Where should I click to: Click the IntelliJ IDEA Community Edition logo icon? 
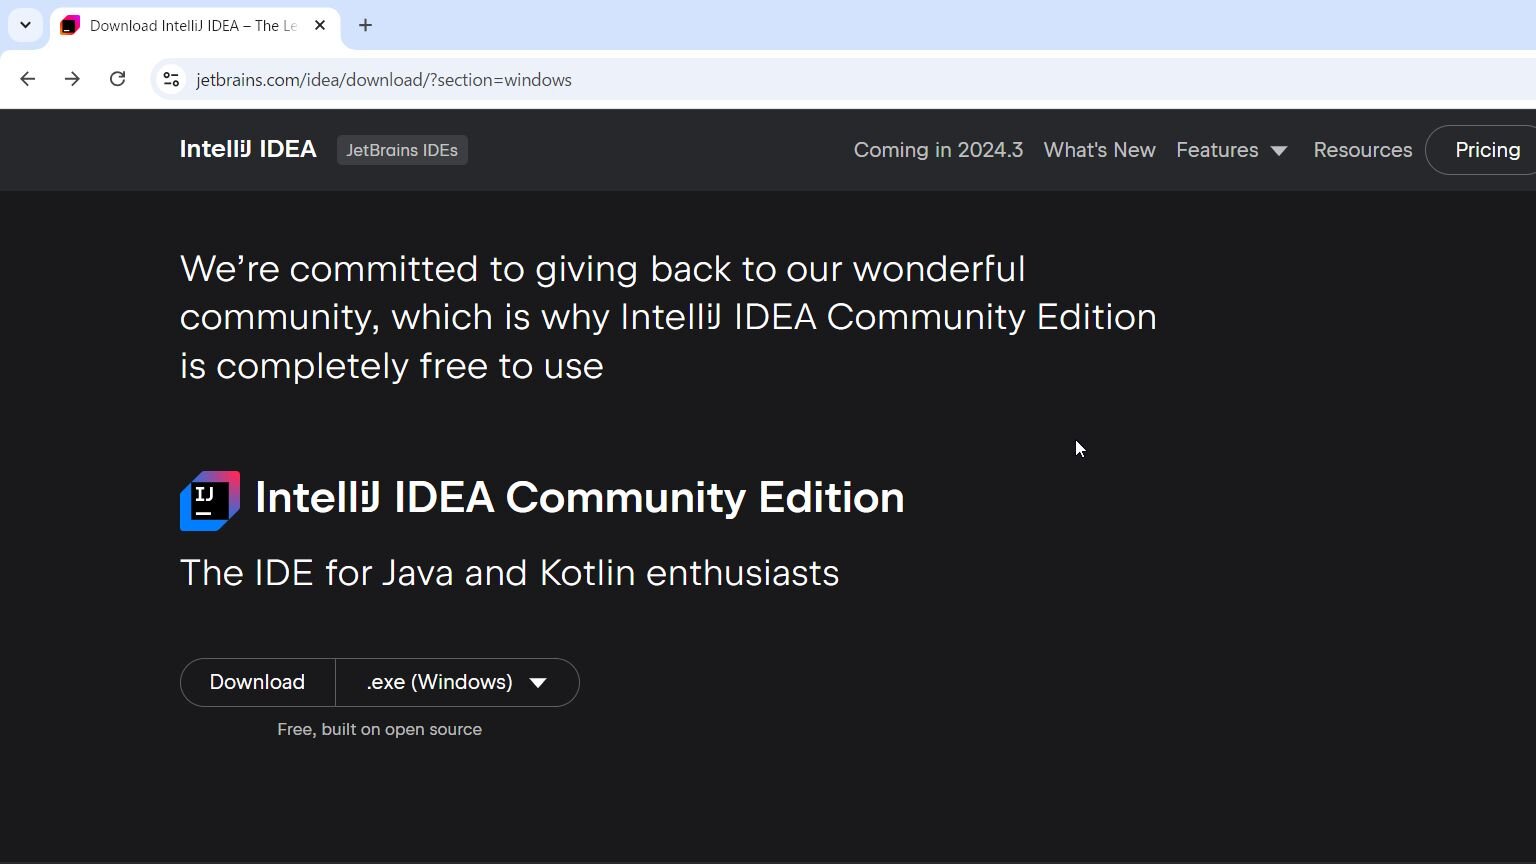click(210, 501)
